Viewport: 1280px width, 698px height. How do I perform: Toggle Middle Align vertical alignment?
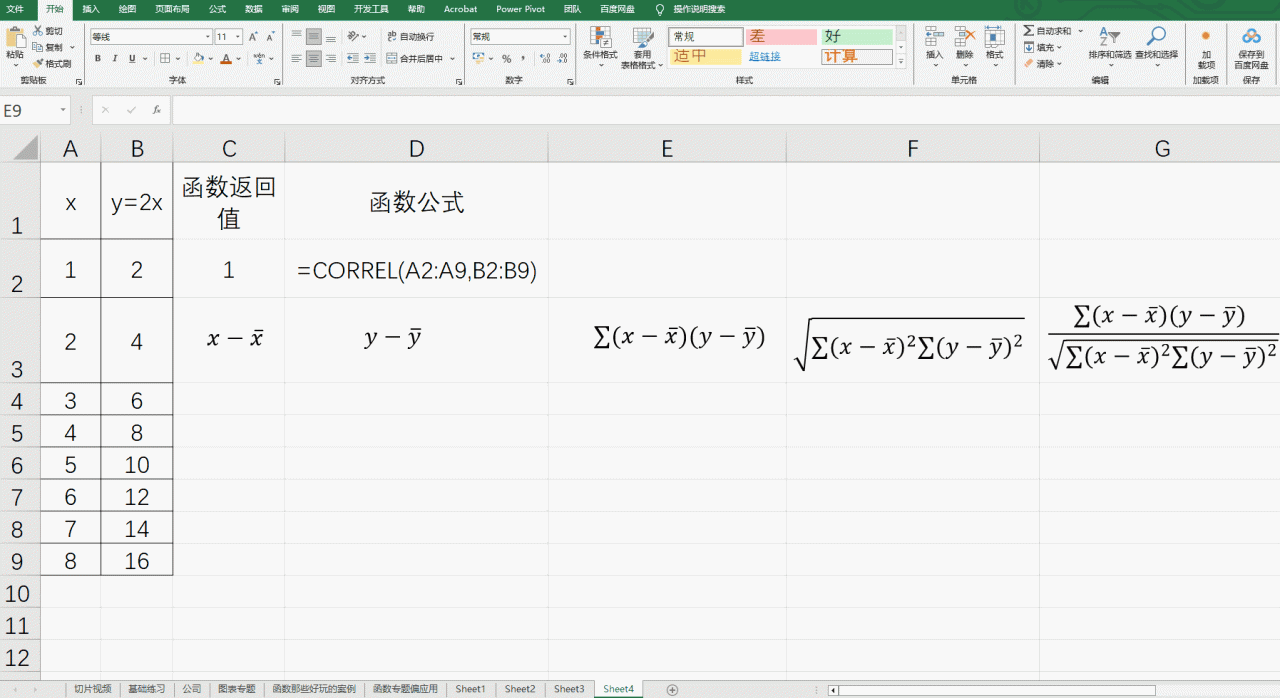click(314, 36)
